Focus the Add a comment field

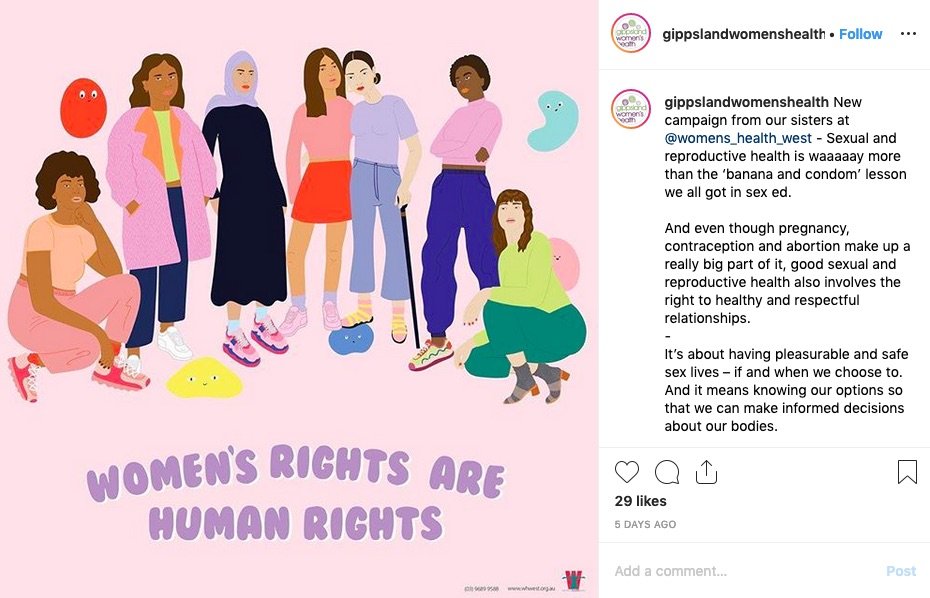pos(740,571)
